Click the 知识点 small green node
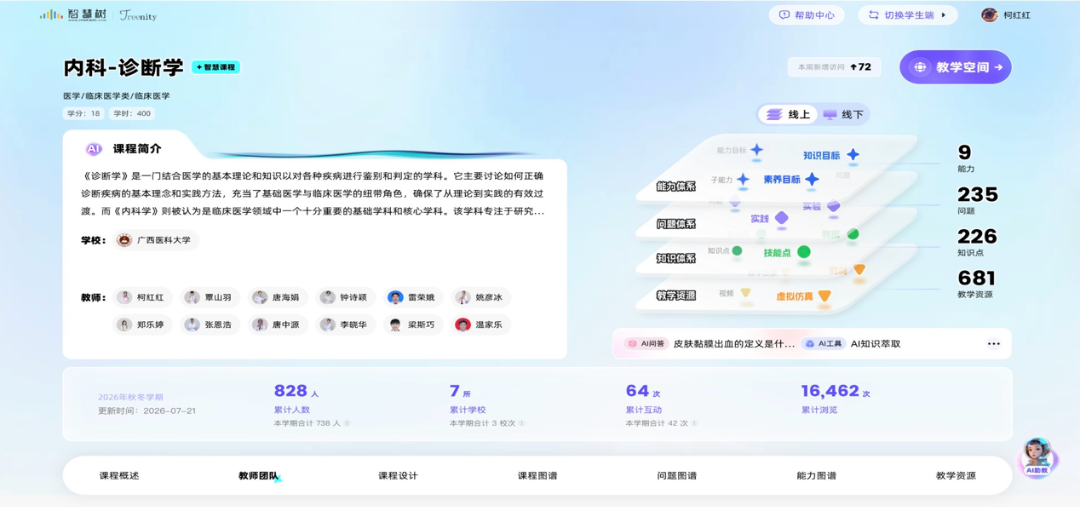Viewport: 1080px width, 511px height. pyautogui.click(x=737, y=251)
